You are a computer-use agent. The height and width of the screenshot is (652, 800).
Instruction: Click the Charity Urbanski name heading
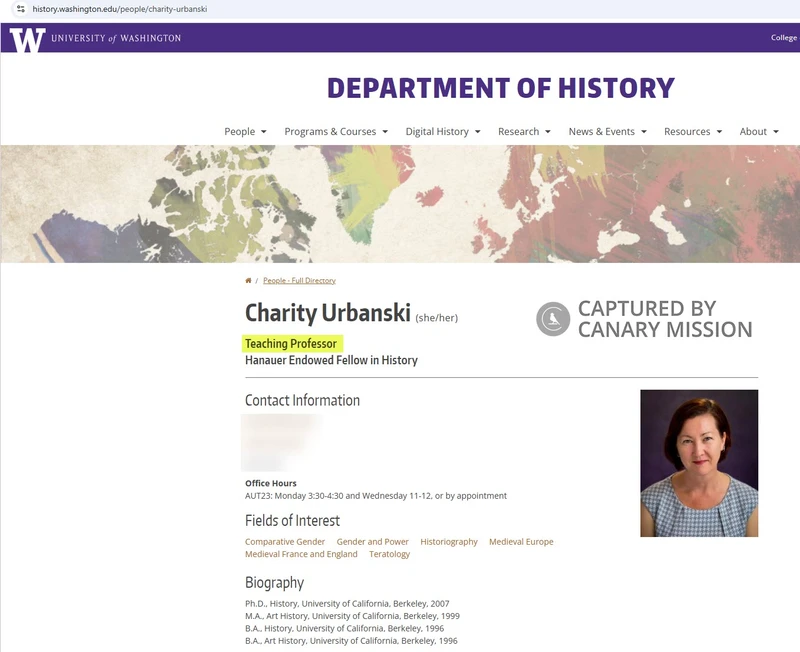(328, 313)
